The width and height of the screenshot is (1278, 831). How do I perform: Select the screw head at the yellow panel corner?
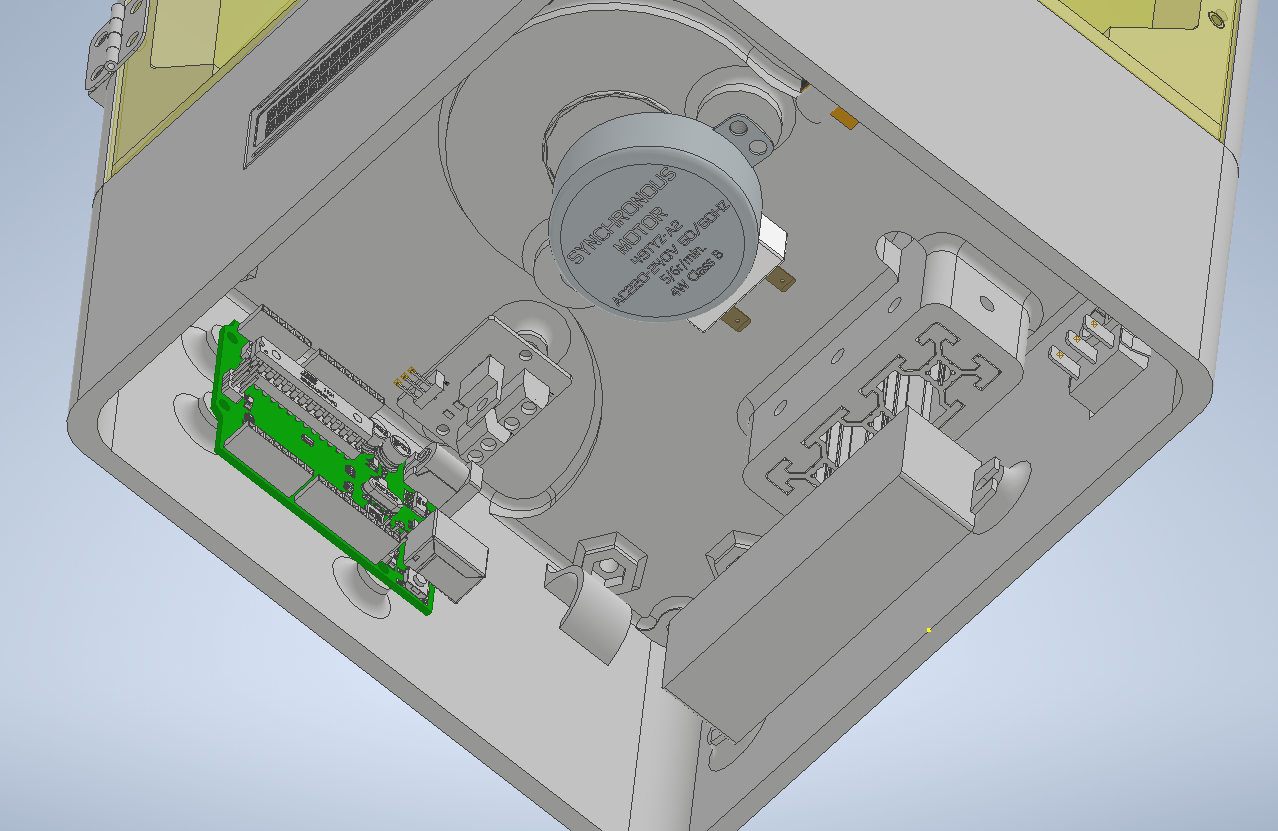pos(1216,19)
